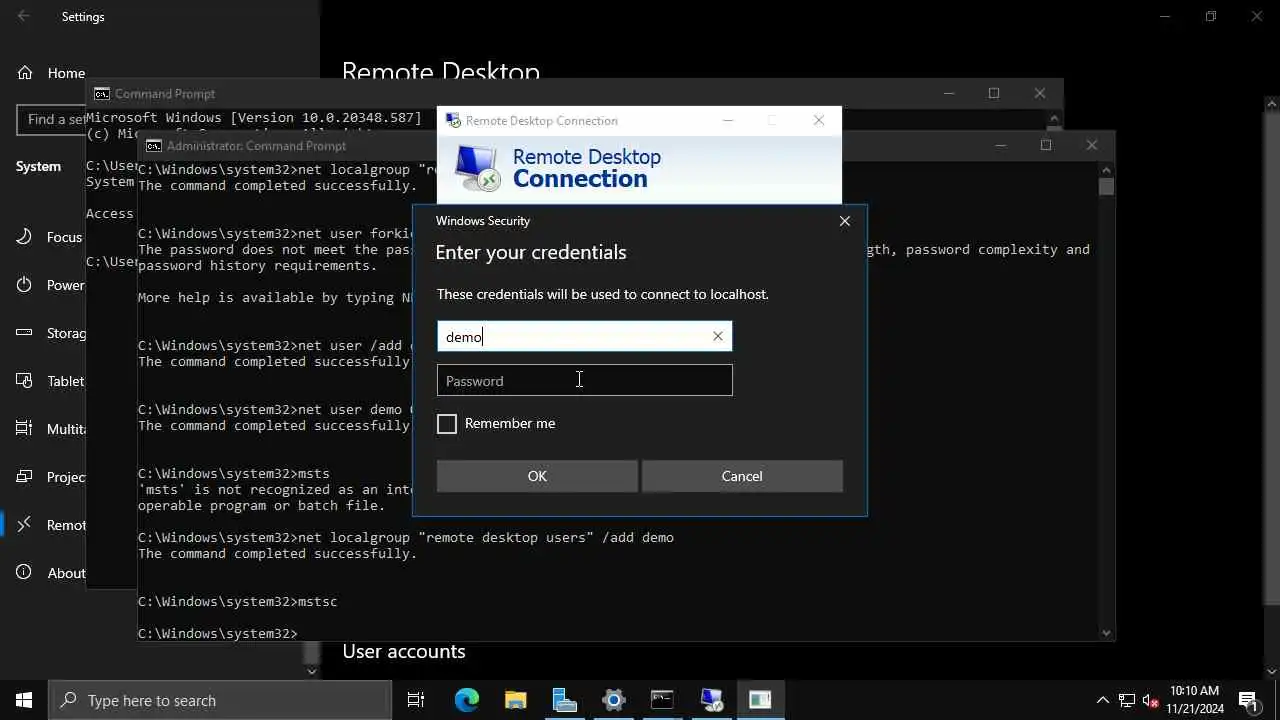Screen dimensions: 1280x720
Task: Switch to Settings app in taskbar
Action: pos(613,700)
